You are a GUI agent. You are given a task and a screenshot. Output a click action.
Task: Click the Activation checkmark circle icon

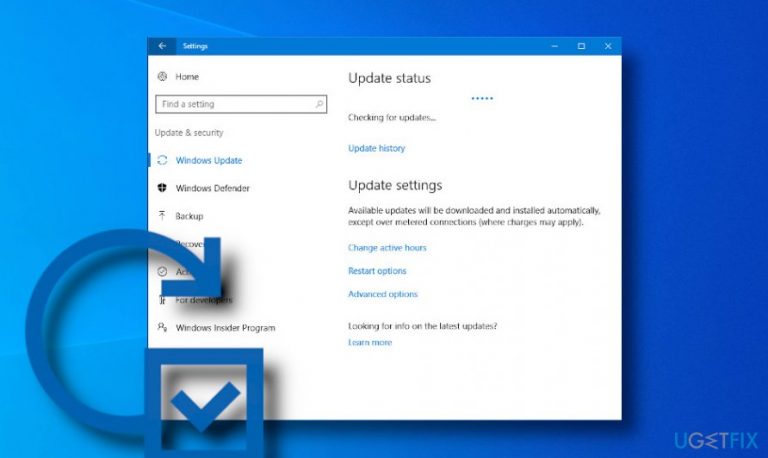[162, 271]
